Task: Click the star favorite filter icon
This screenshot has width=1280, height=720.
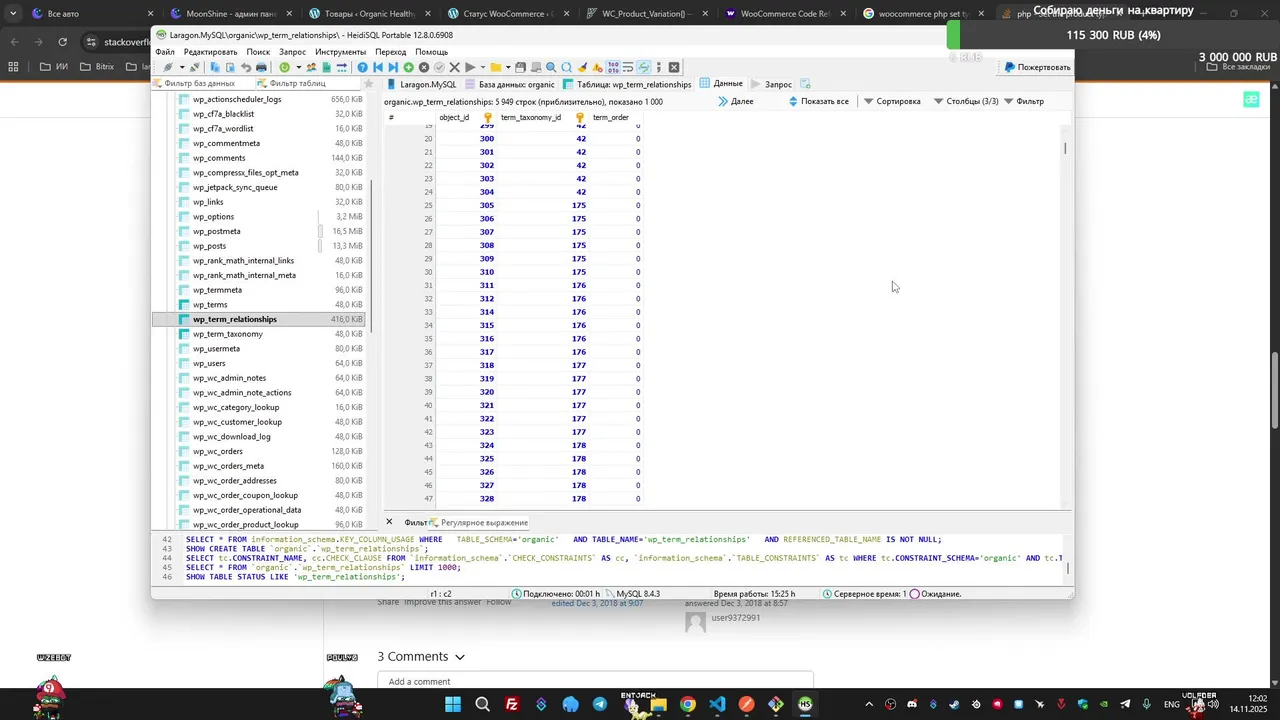Action: [x=368, y=83]
